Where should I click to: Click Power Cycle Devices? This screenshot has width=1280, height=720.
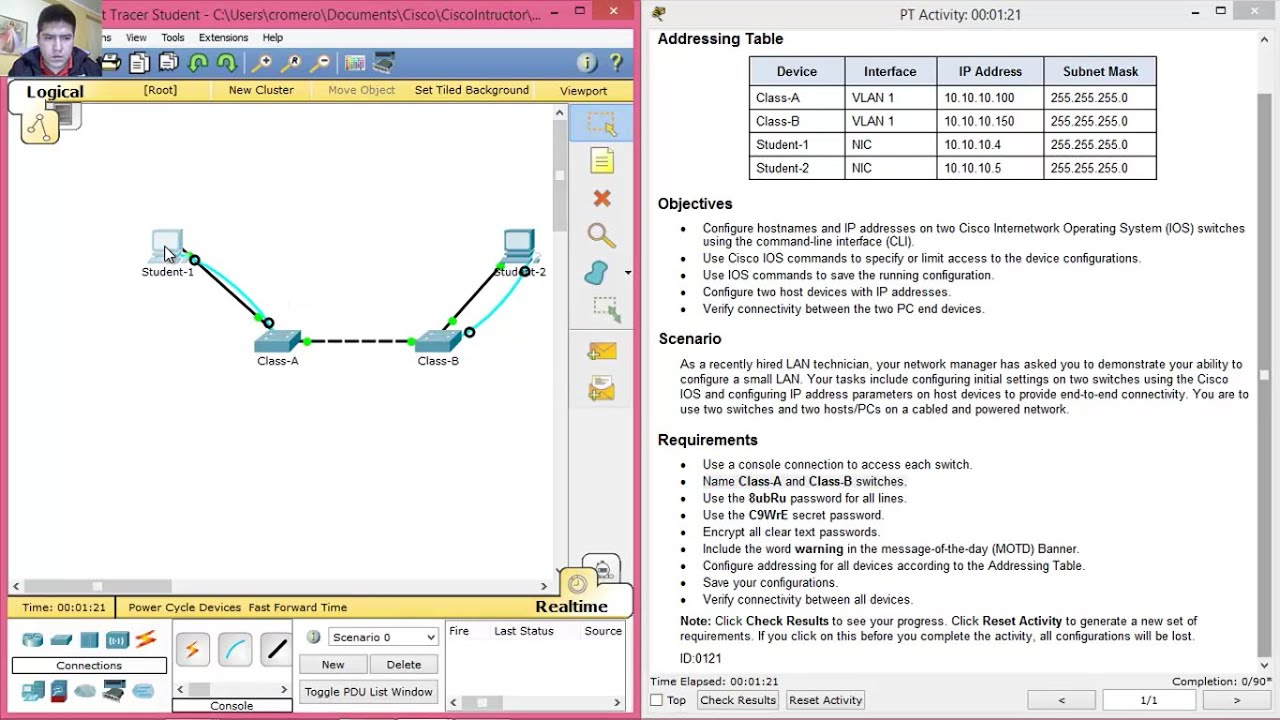184,607
